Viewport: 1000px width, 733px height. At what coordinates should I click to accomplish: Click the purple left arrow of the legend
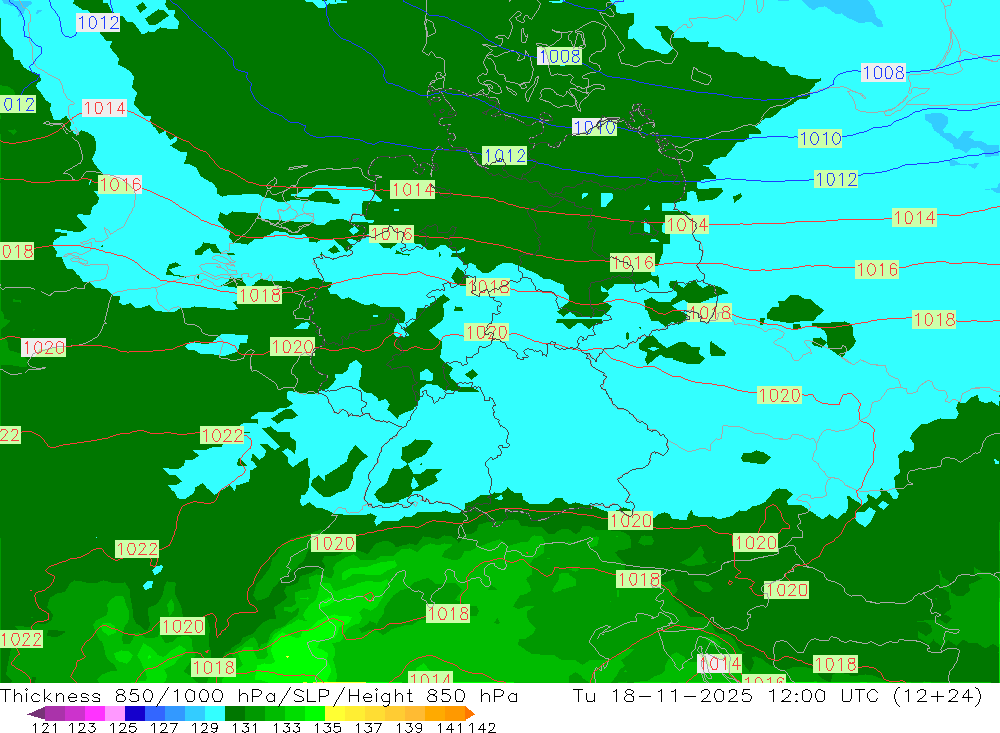pyautogui.click(x=36, y=713)
